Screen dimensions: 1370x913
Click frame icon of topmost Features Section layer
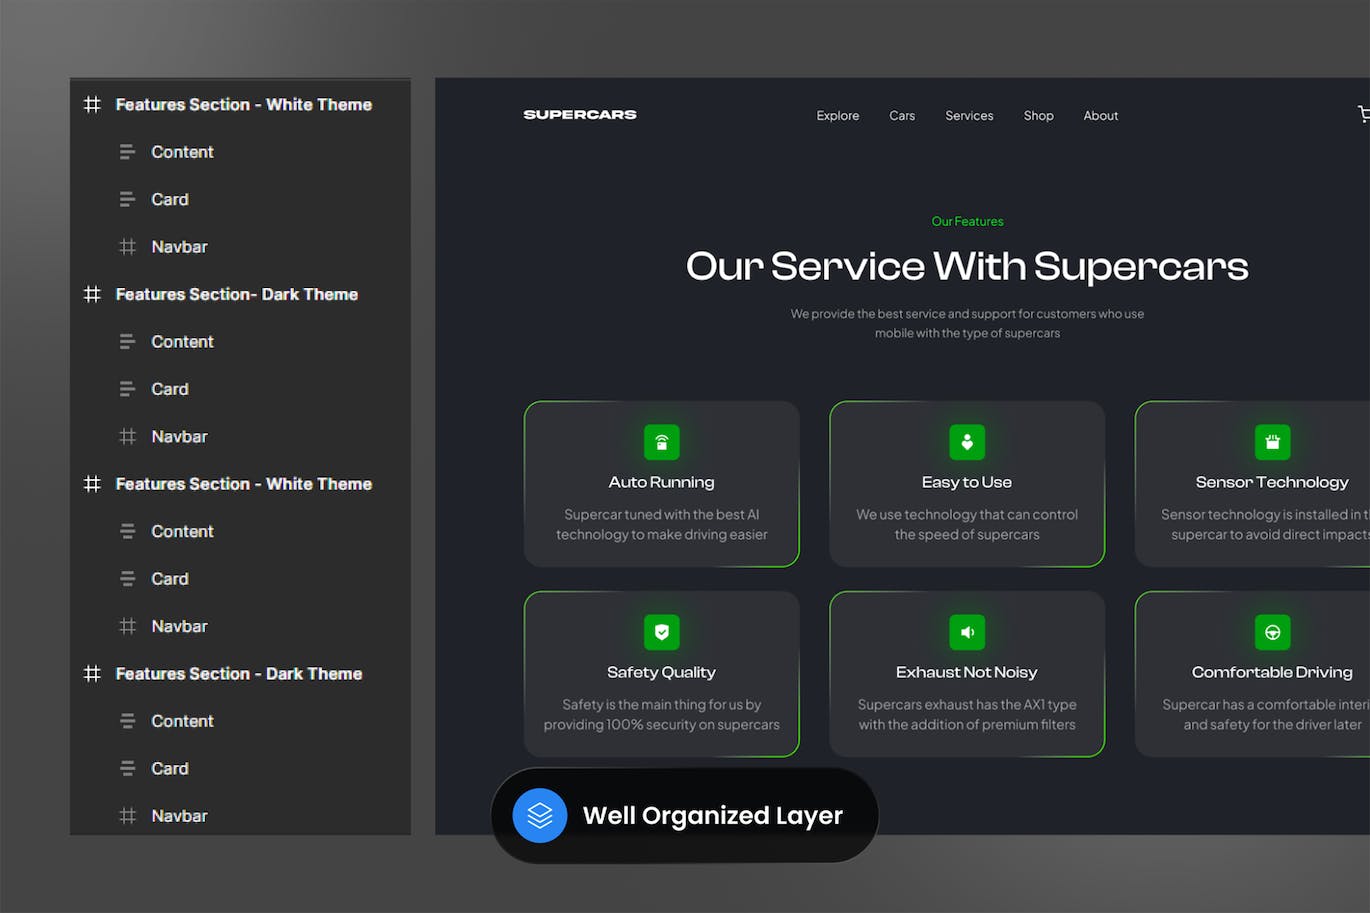click(92, 105)
